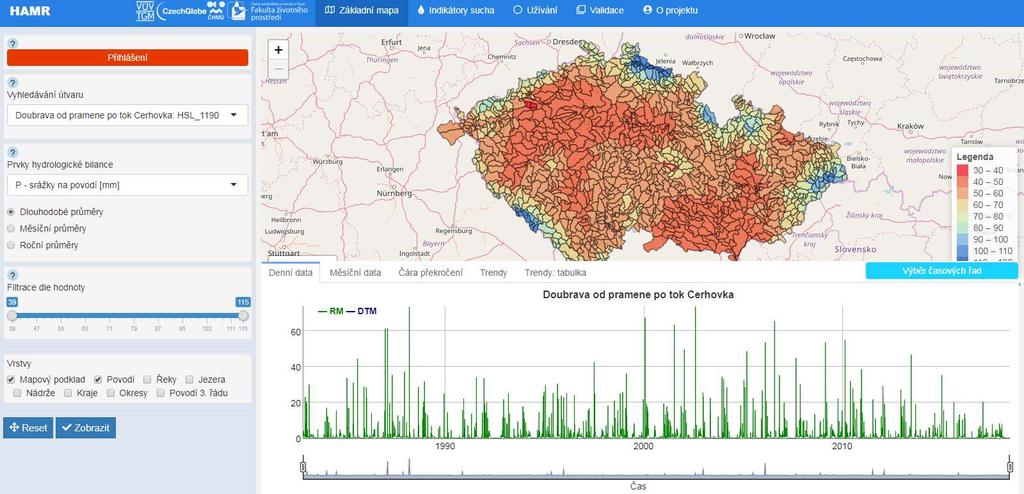1024x494 pixels.
Task: Click the Reset button
Action: (x=28, y=428)
